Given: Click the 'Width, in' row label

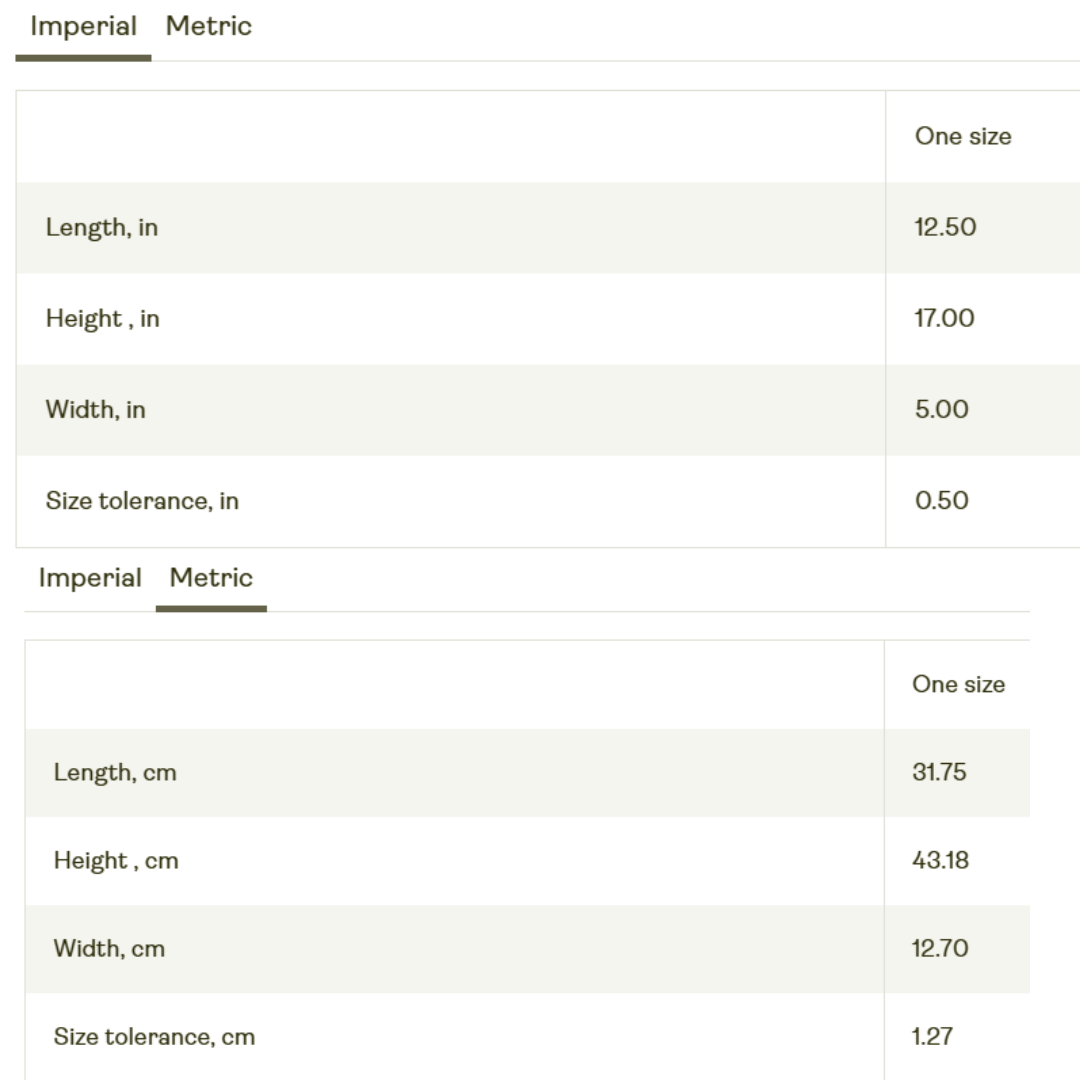Looking at the screenshot, I should pyautogui.click(x=96, y=409).
